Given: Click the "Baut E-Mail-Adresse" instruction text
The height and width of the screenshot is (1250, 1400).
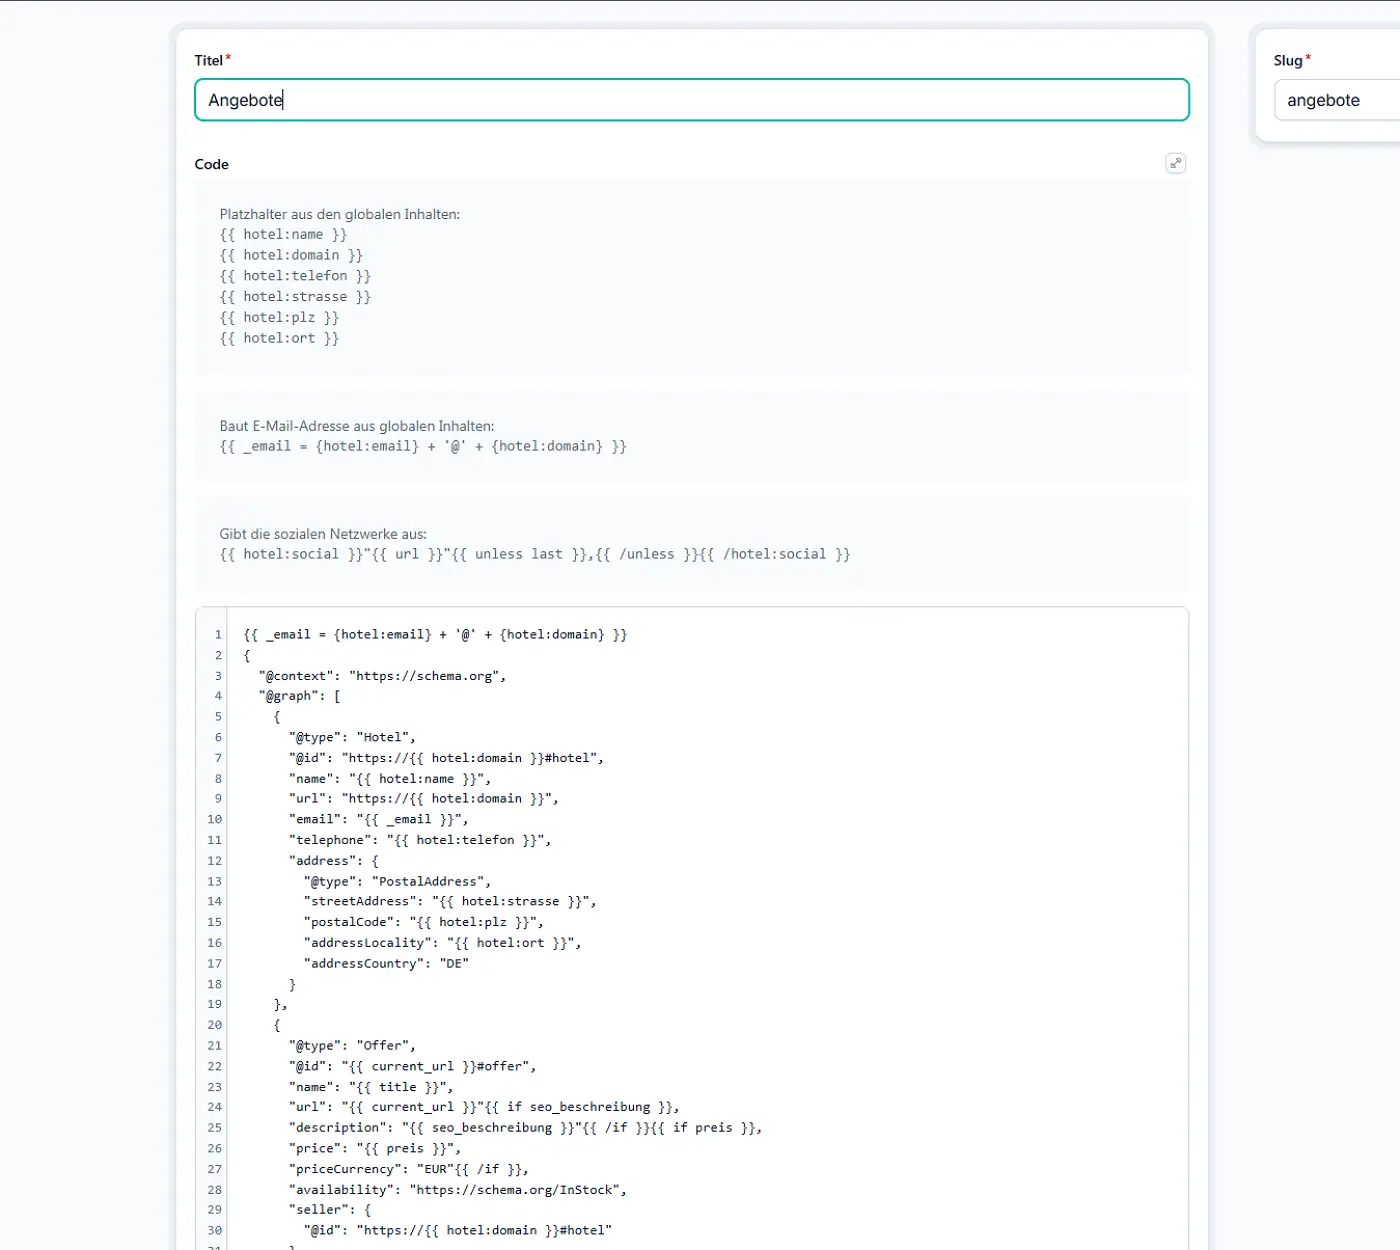Looking at the screenshot, I should 356,426.
